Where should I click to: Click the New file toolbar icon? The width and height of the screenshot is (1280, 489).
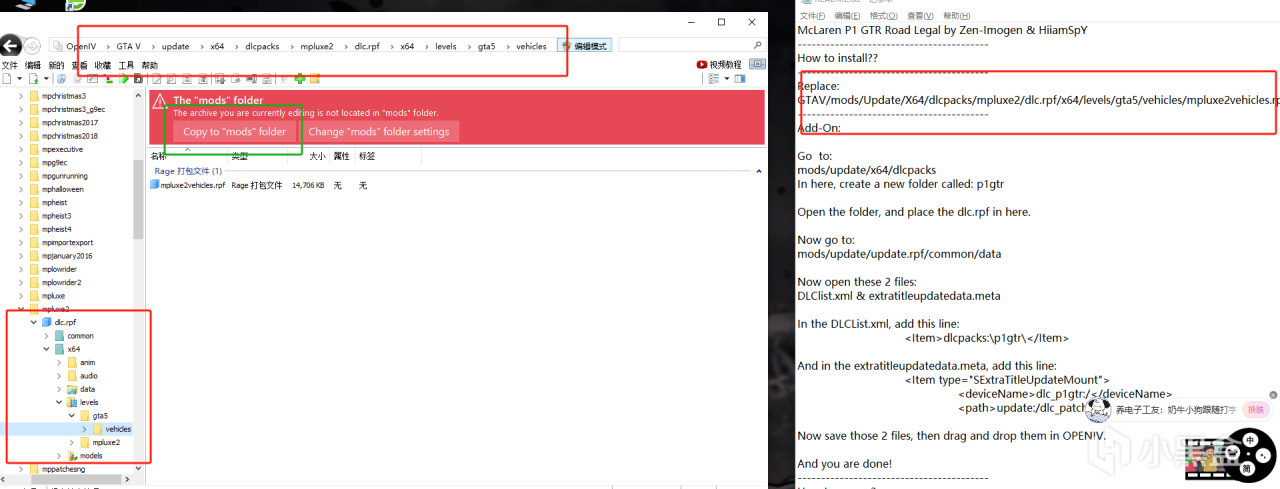(x=8, y=79)
